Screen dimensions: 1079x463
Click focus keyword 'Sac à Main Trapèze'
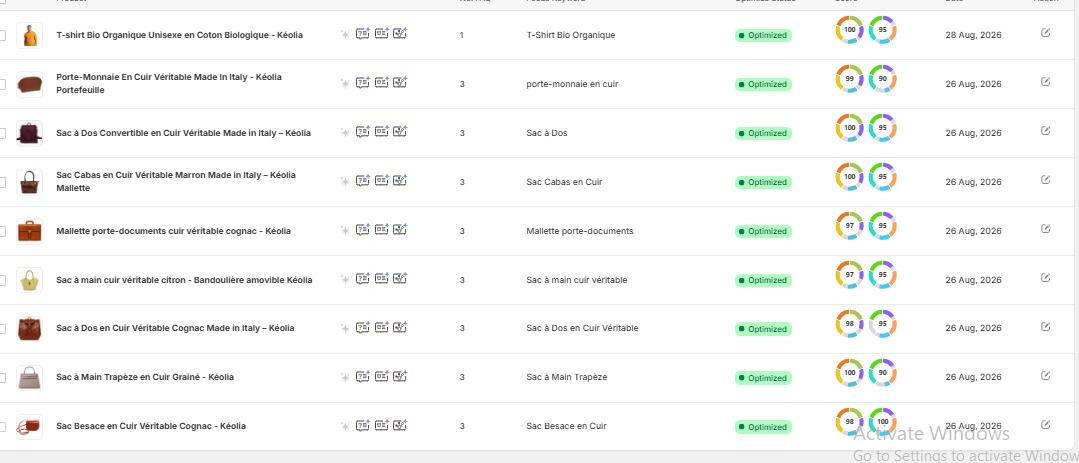tap(567, 377)
